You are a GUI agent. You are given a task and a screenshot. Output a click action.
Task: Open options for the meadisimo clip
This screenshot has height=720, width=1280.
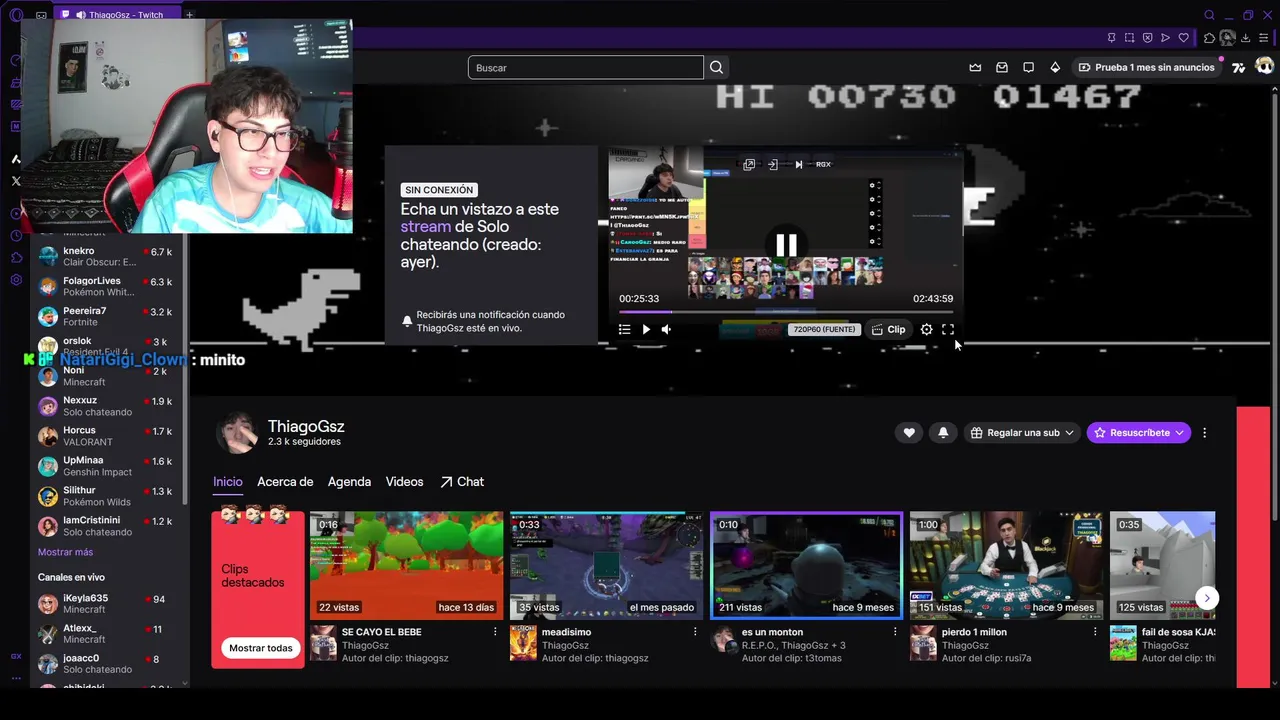(695, 632)
